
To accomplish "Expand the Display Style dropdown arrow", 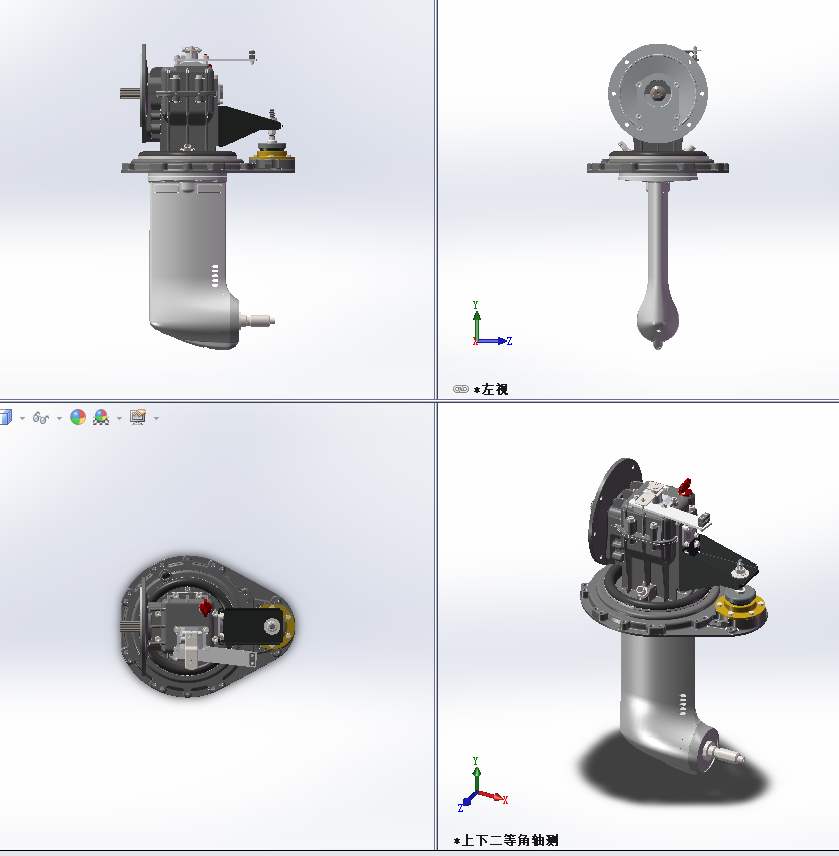I will [x=22, y=419].
